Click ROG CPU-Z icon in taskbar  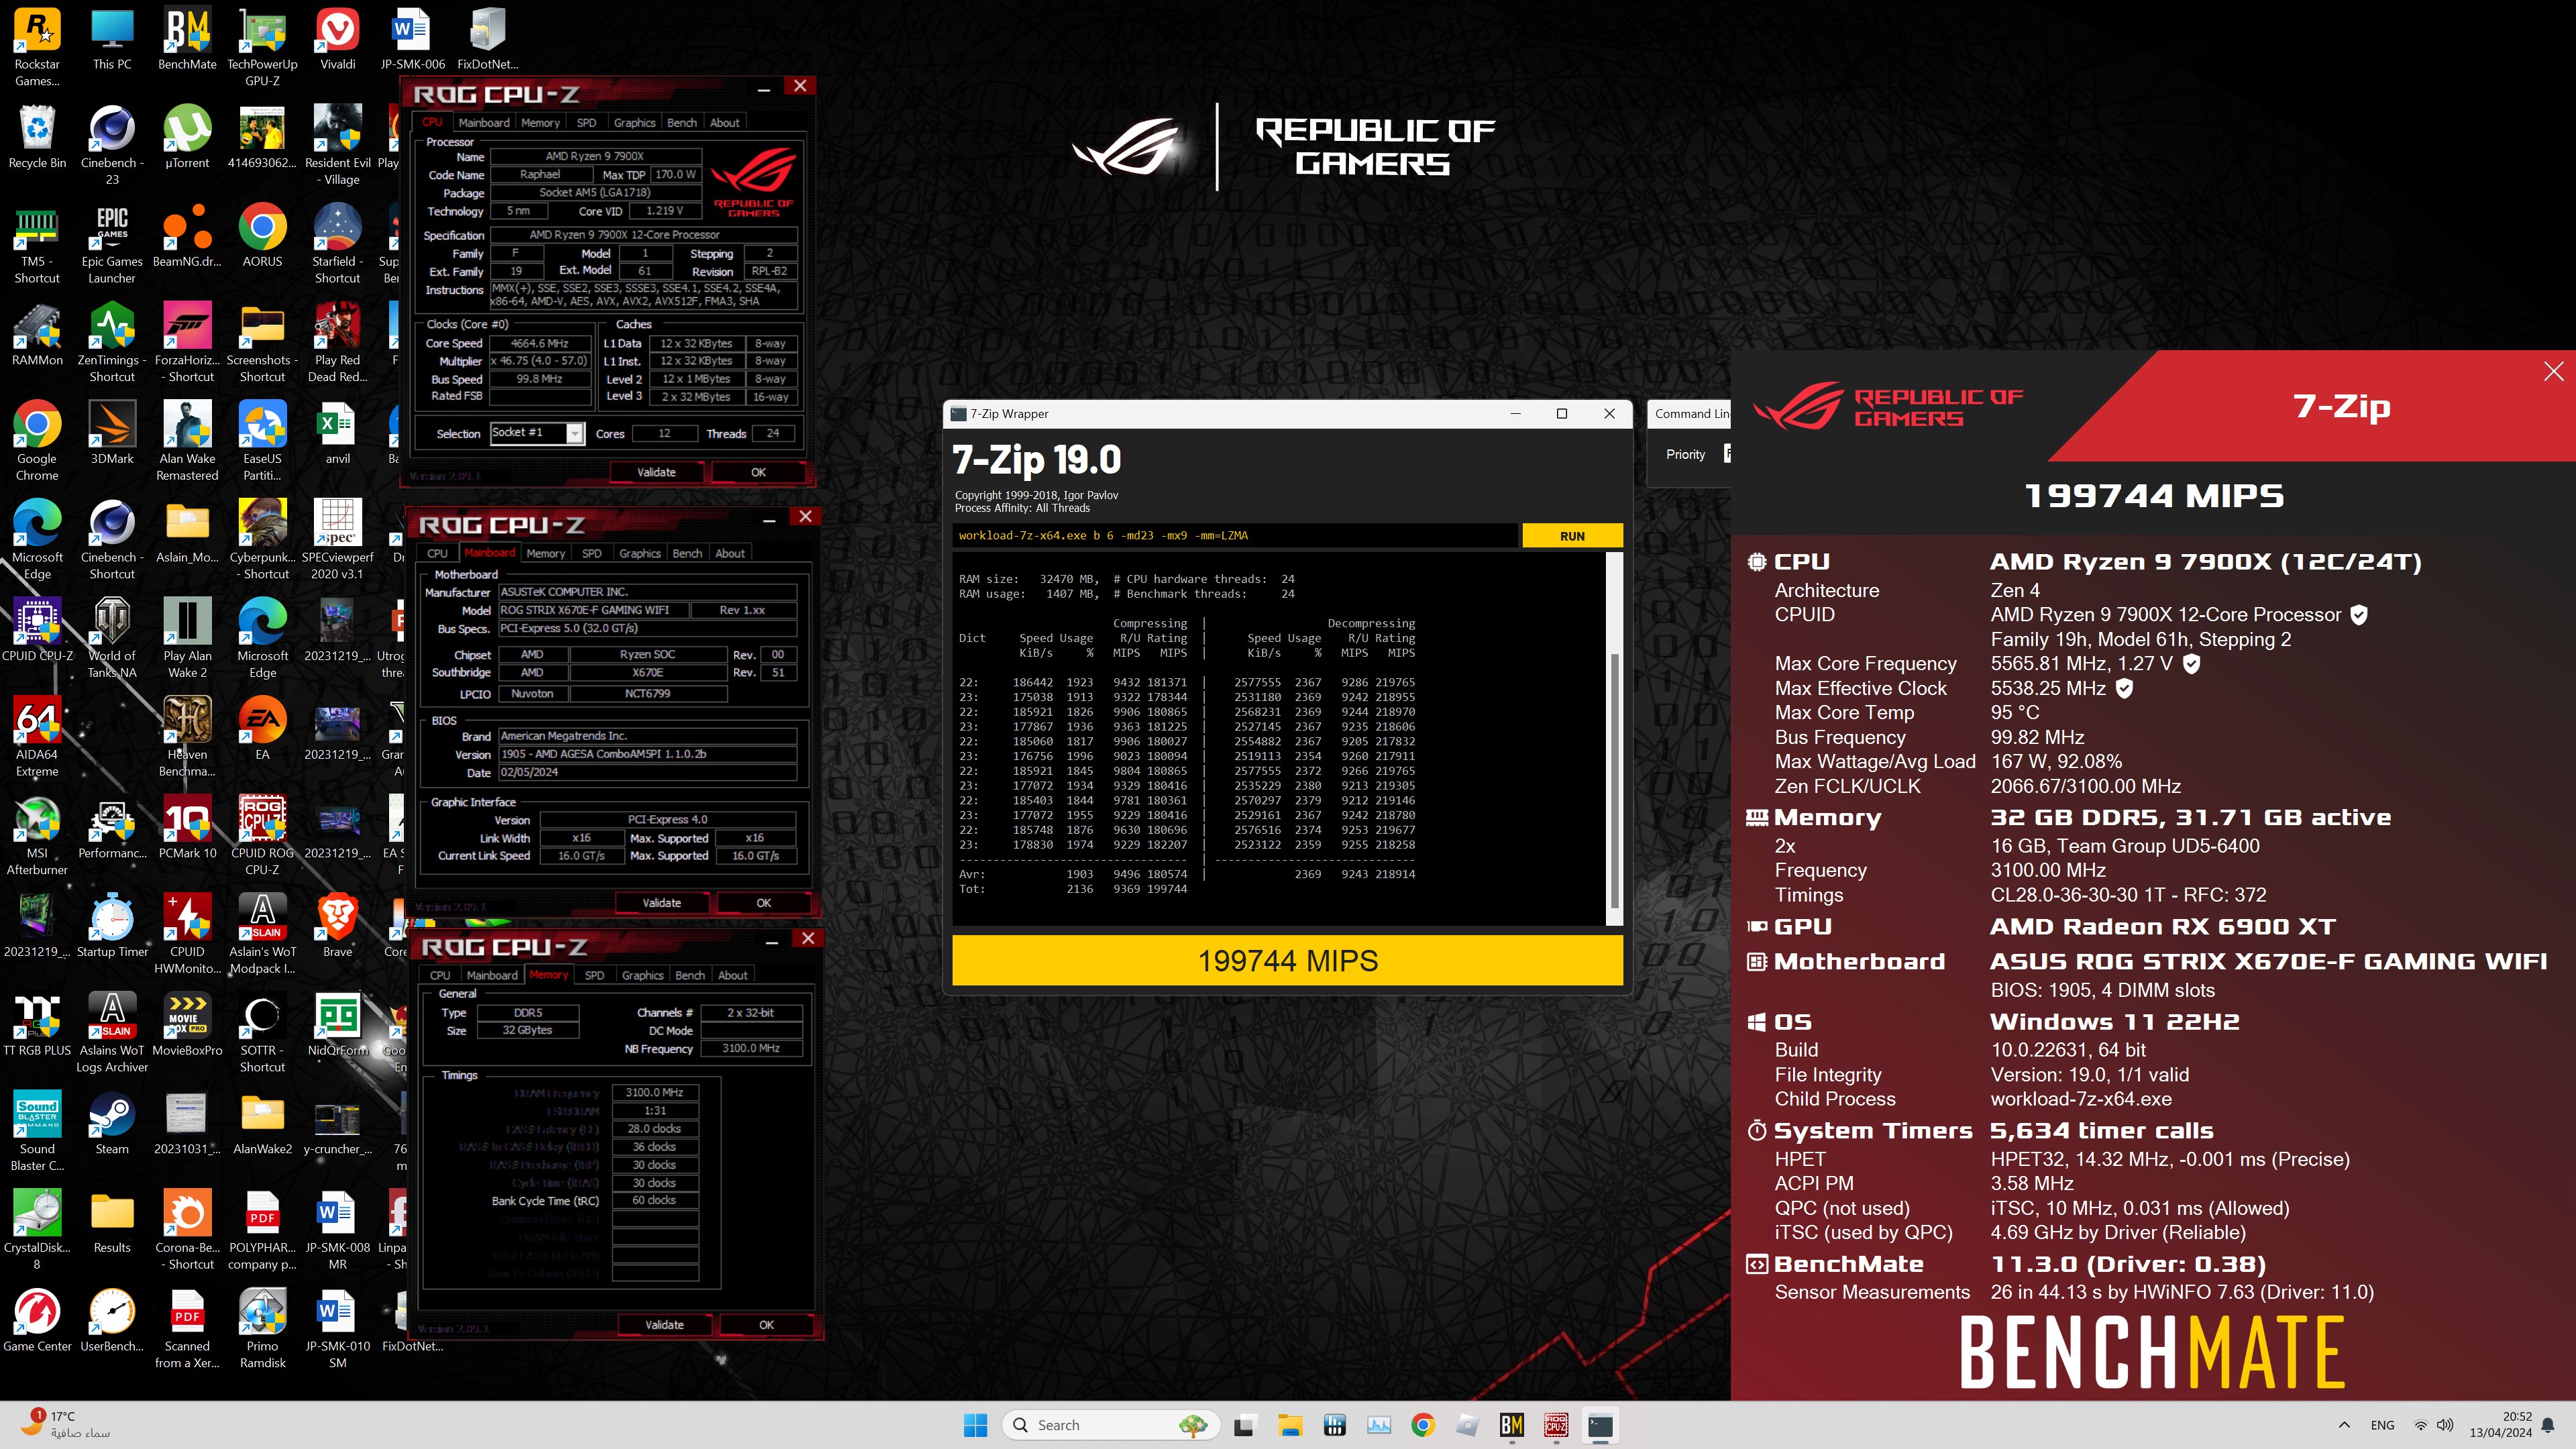1556,1425
